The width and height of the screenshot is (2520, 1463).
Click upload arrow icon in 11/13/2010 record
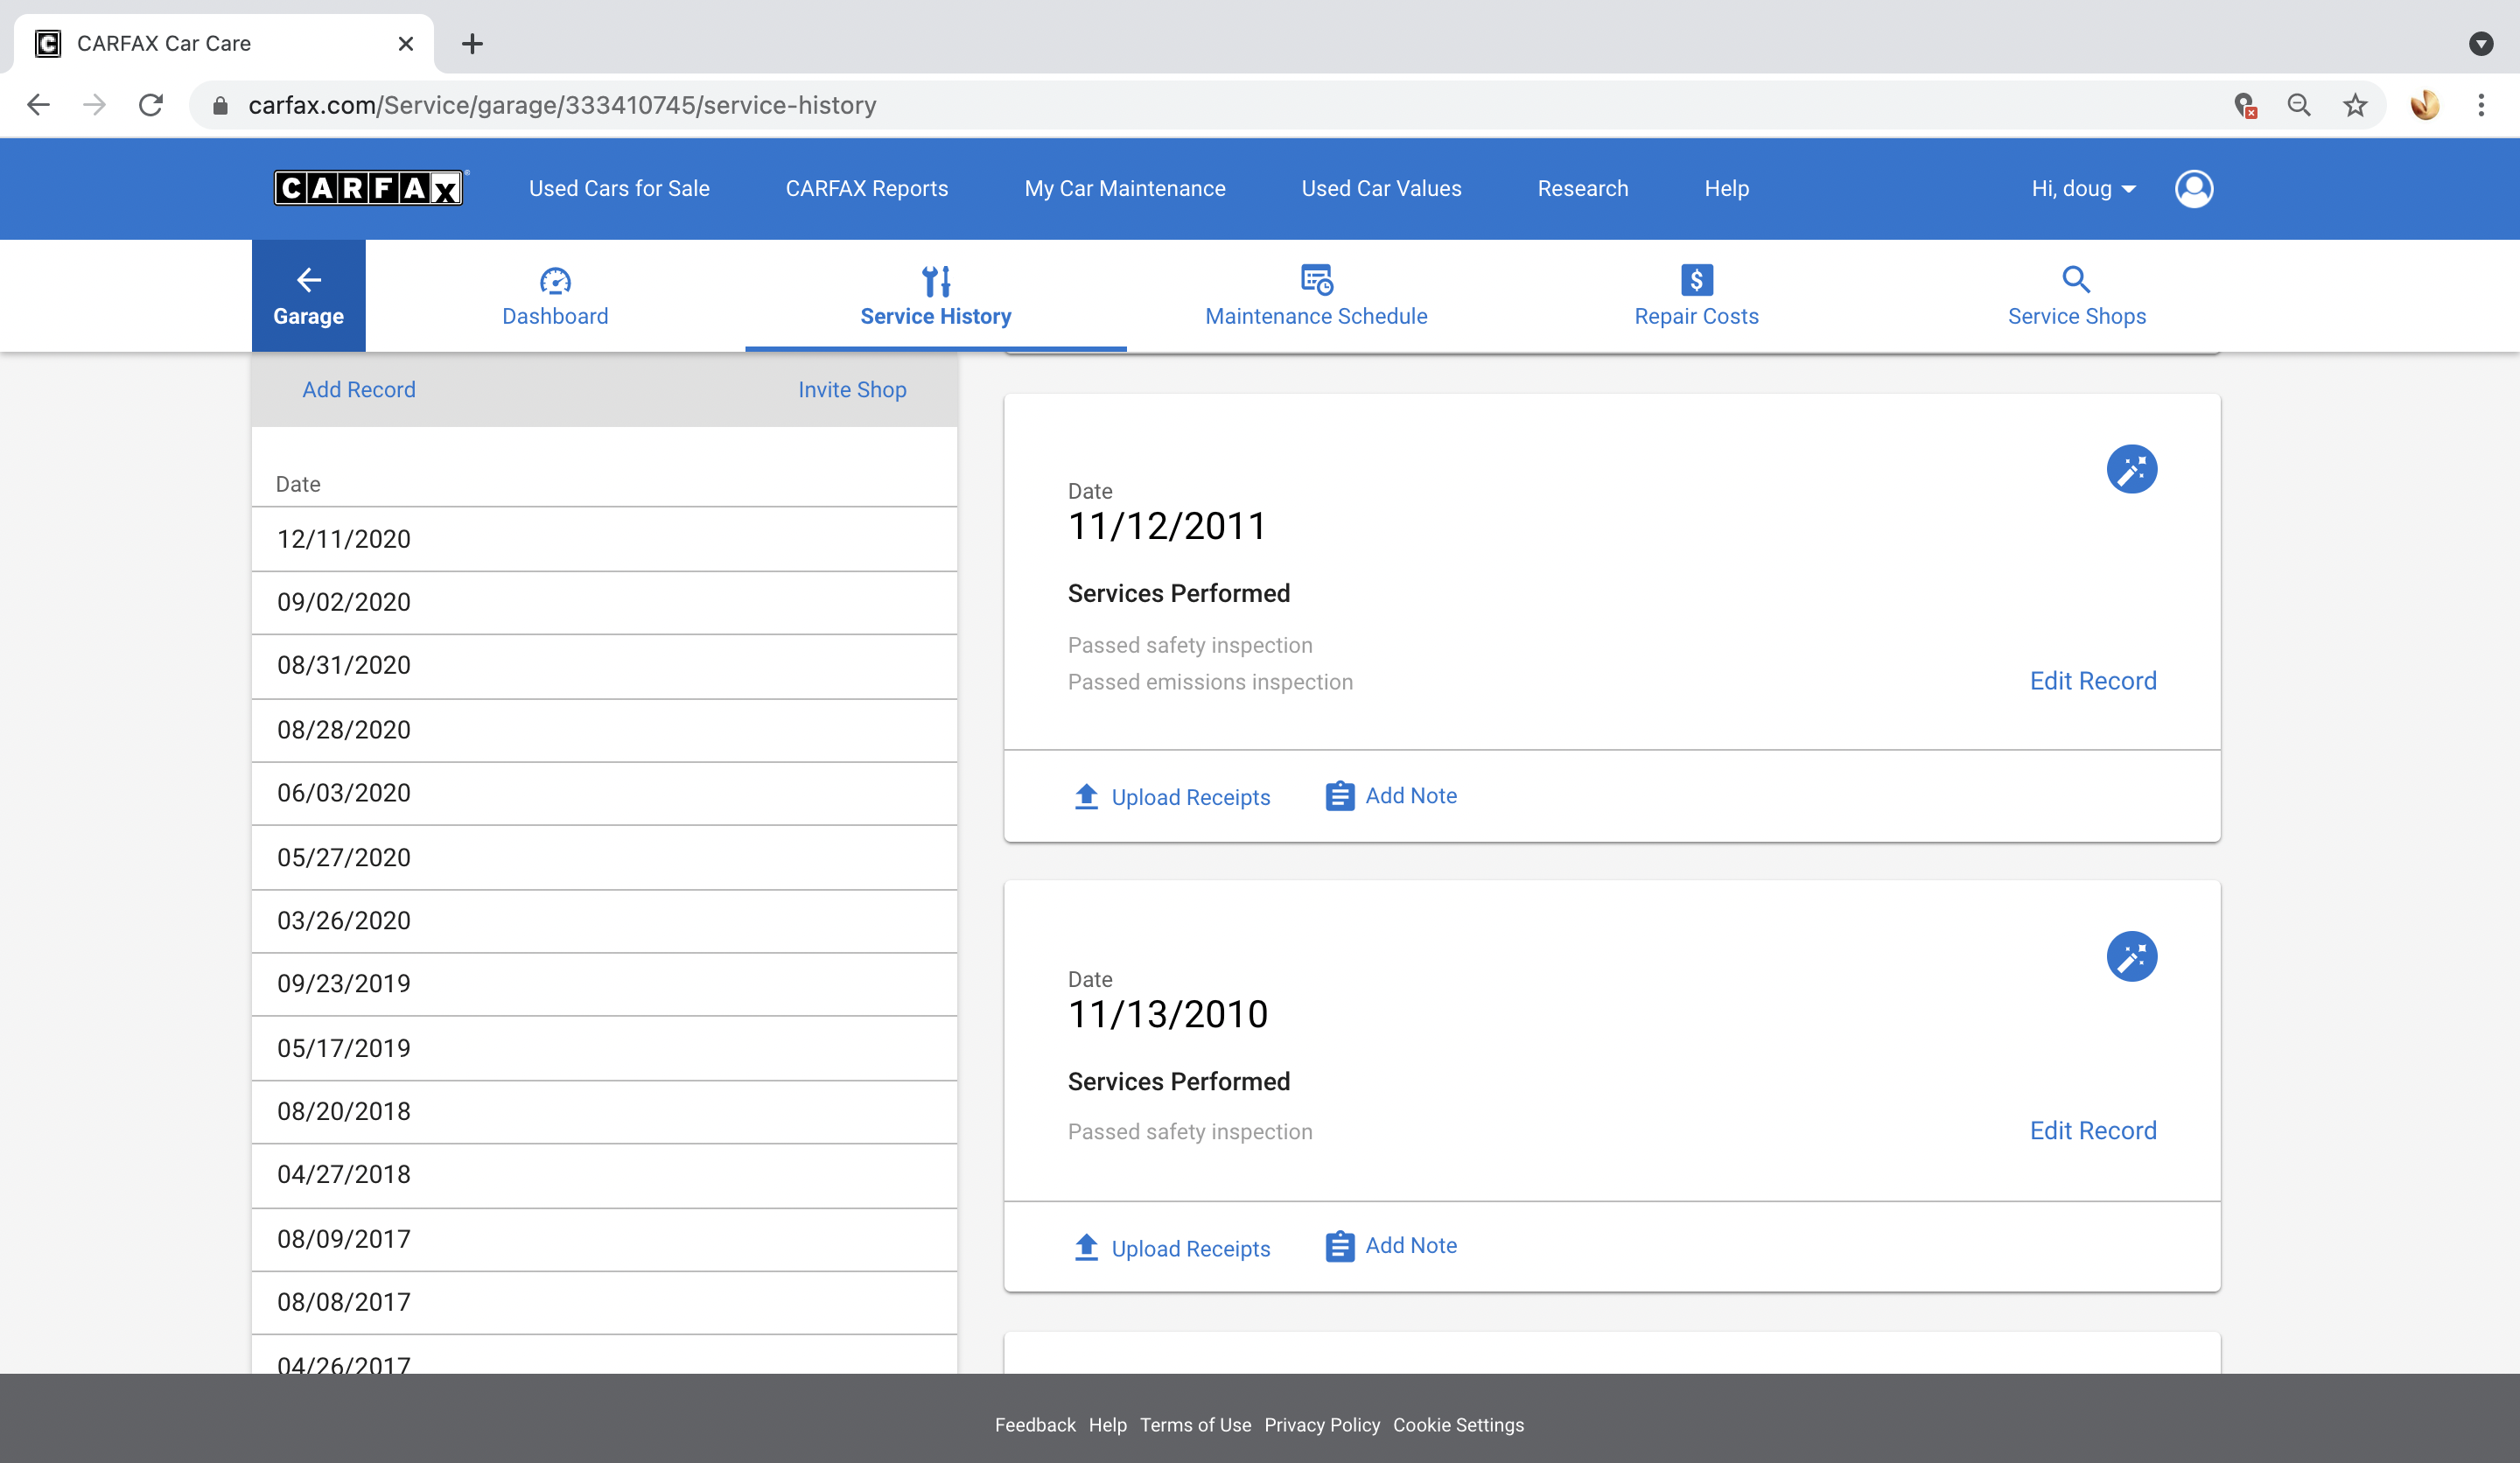click(1086, 1247)
